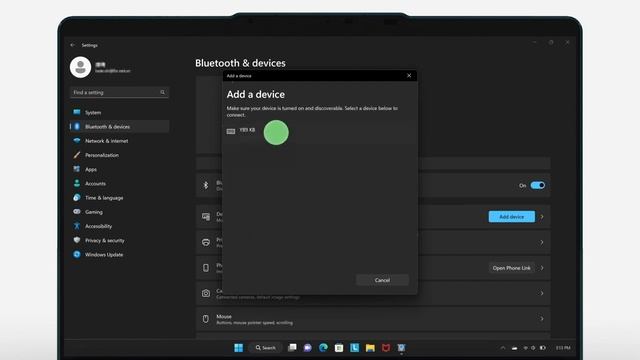Open the red McAfee taskbar icon
640x360 pixels.
[386, 348]
